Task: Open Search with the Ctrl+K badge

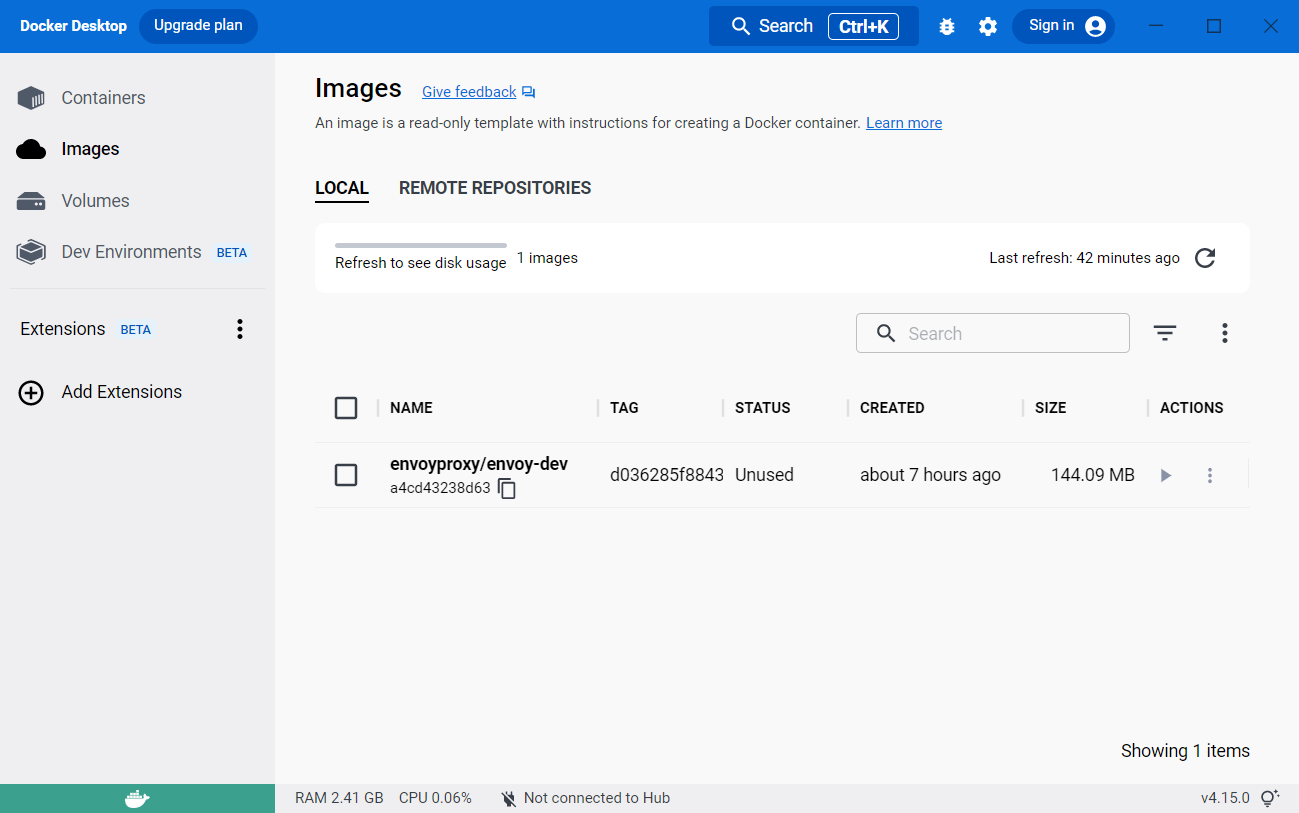Action: pyautogui.click(x=814, y=26)
